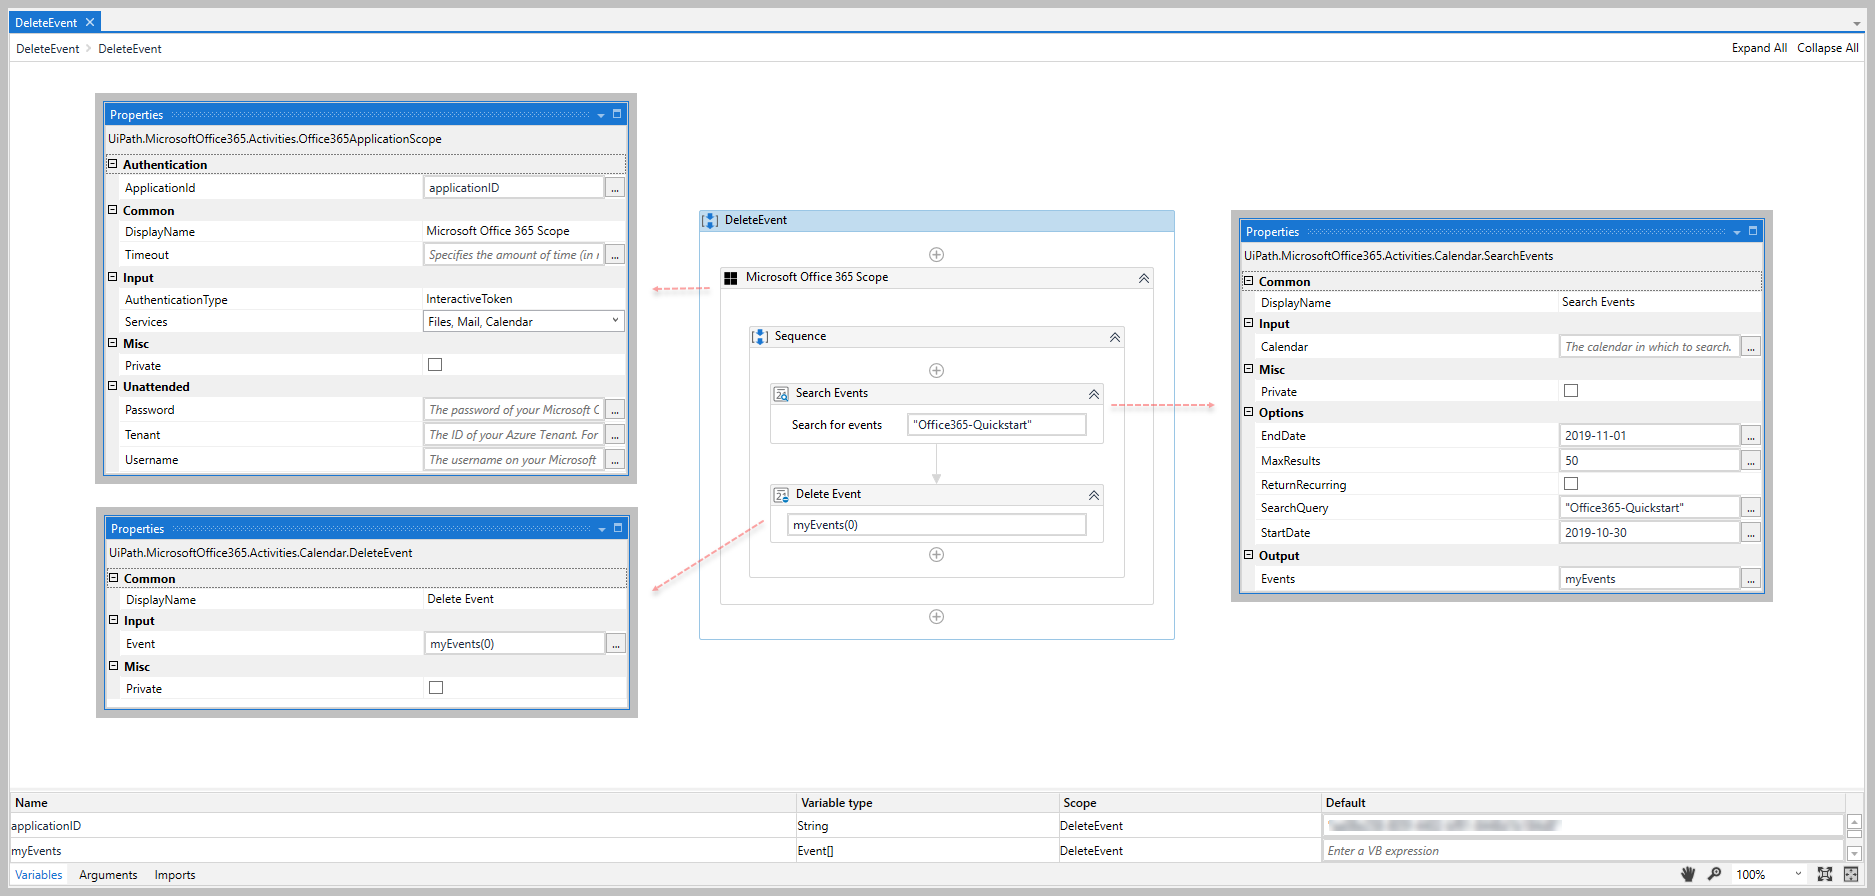Activate the pan hand tool in status bar
This screenshot has width=1875, height=896.
1688,874
